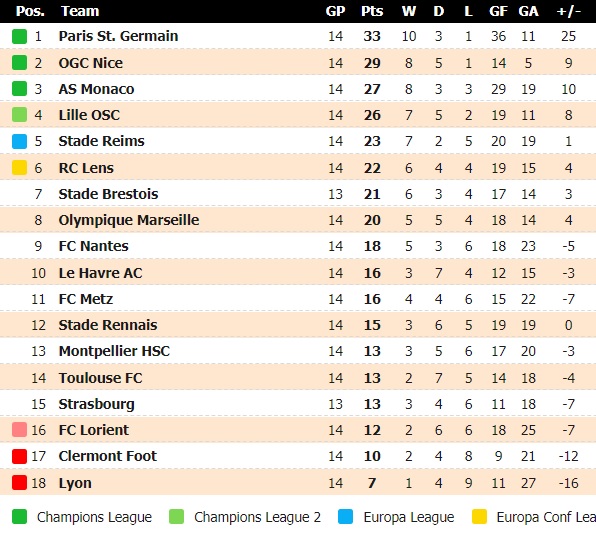The height and width of the screenshot is (541, 596).
Task: Open Olympique Marseille team name
Action: click(x=129, y=220)
